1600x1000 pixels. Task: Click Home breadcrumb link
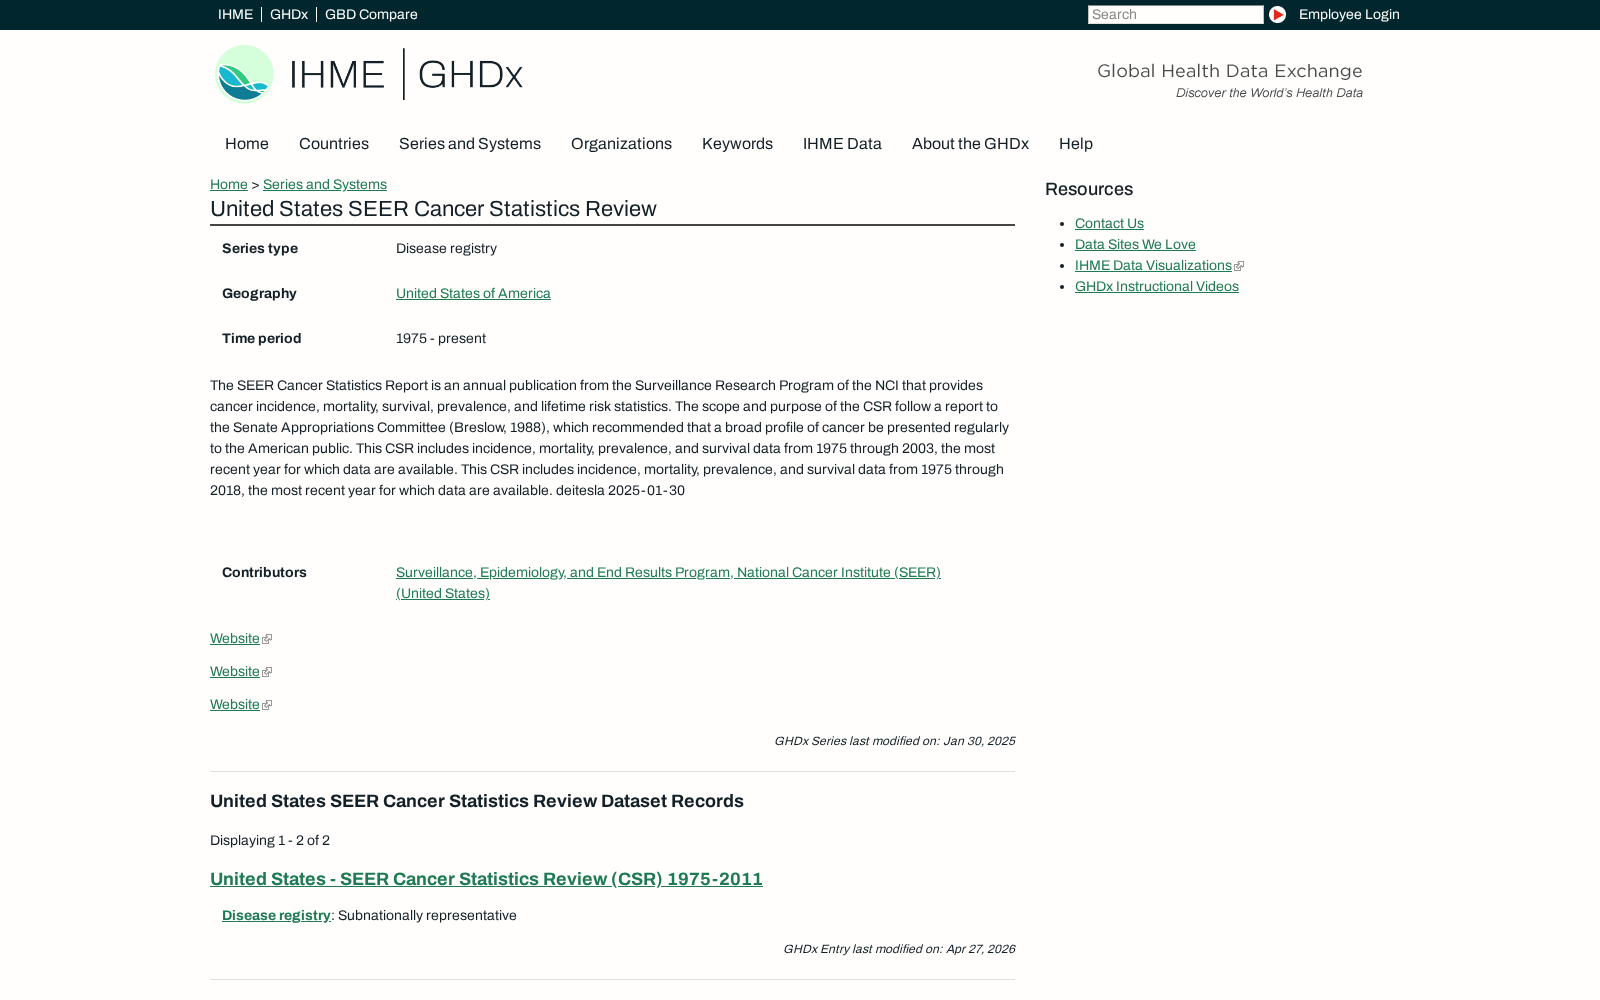click(x=229, y=184)
